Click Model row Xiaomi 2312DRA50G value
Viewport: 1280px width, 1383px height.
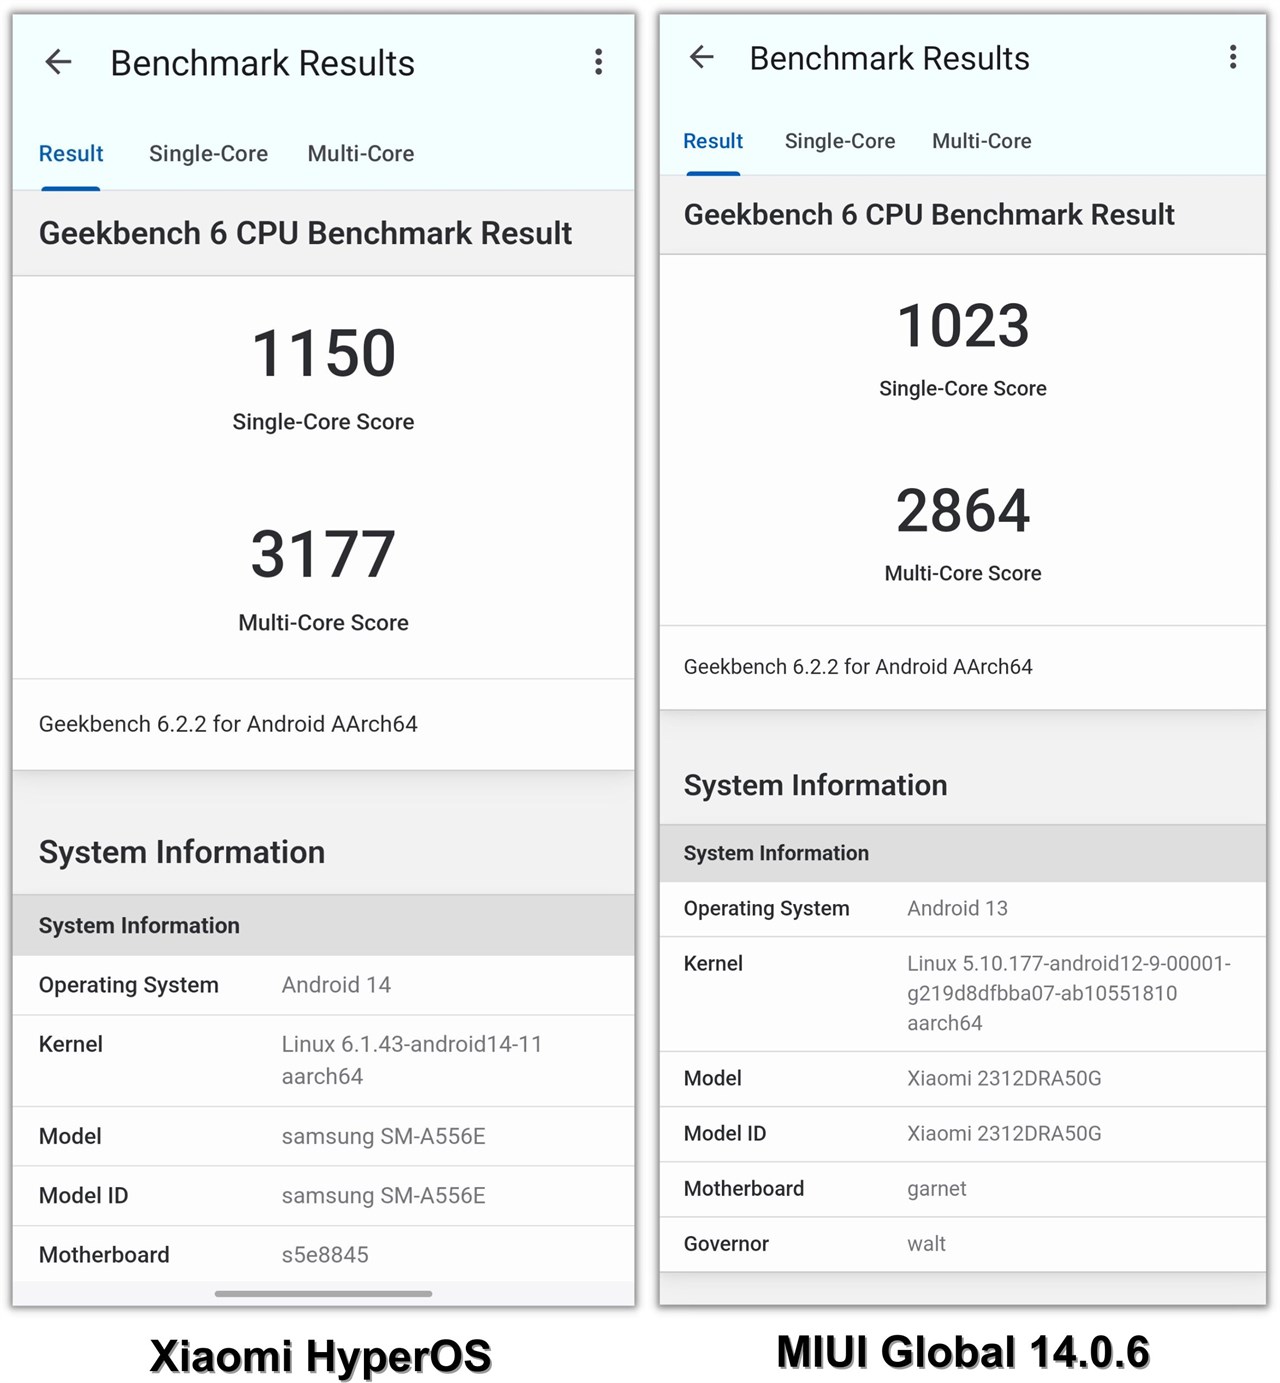(1004, 1078)
